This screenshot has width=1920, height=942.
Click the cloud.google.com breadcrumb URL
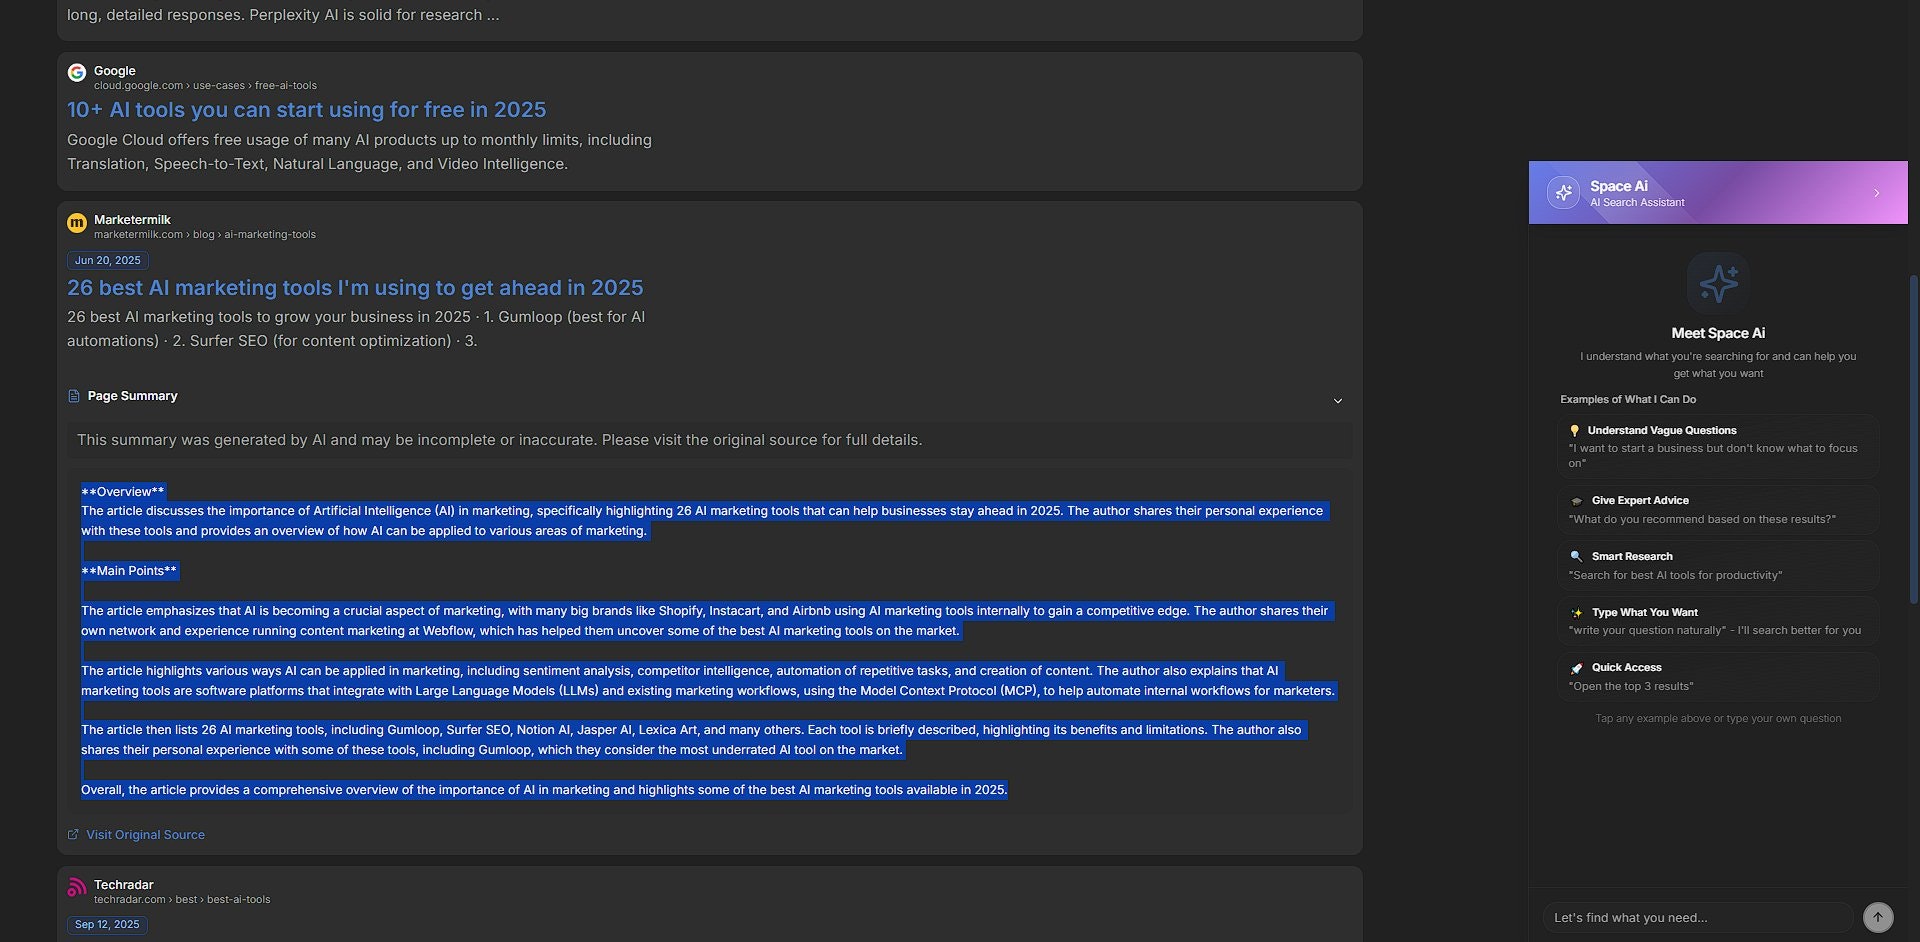click(x=205, y=86)
